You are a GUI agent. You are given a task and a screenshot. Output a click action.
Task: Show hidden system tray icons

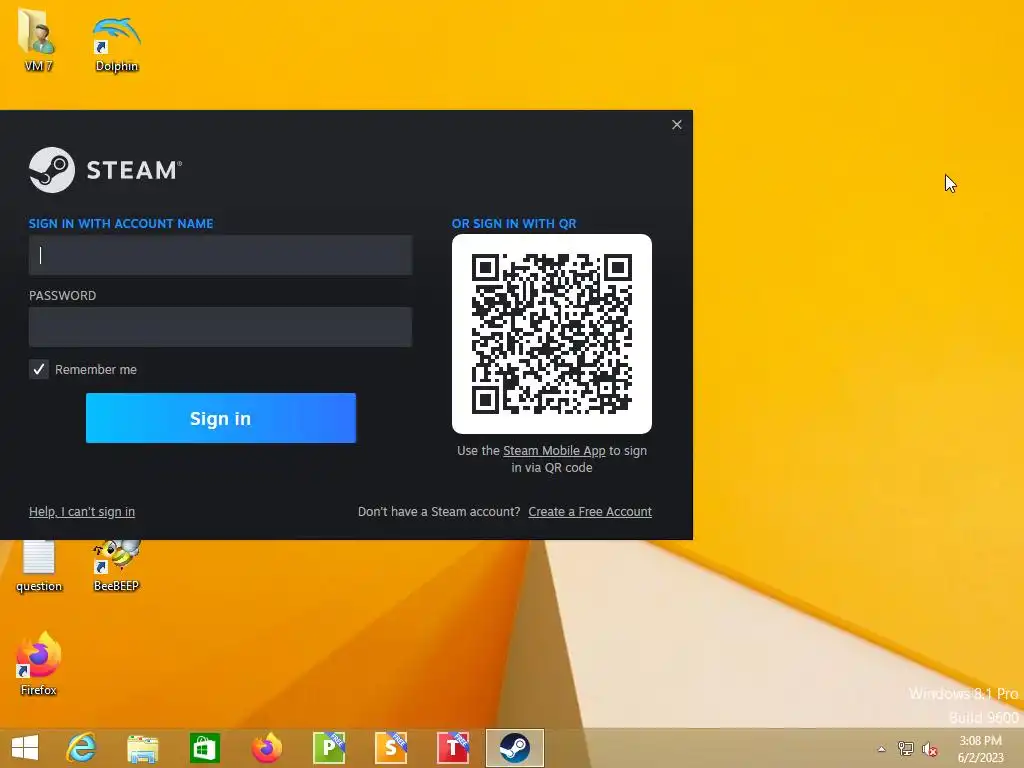click(882, 749)
